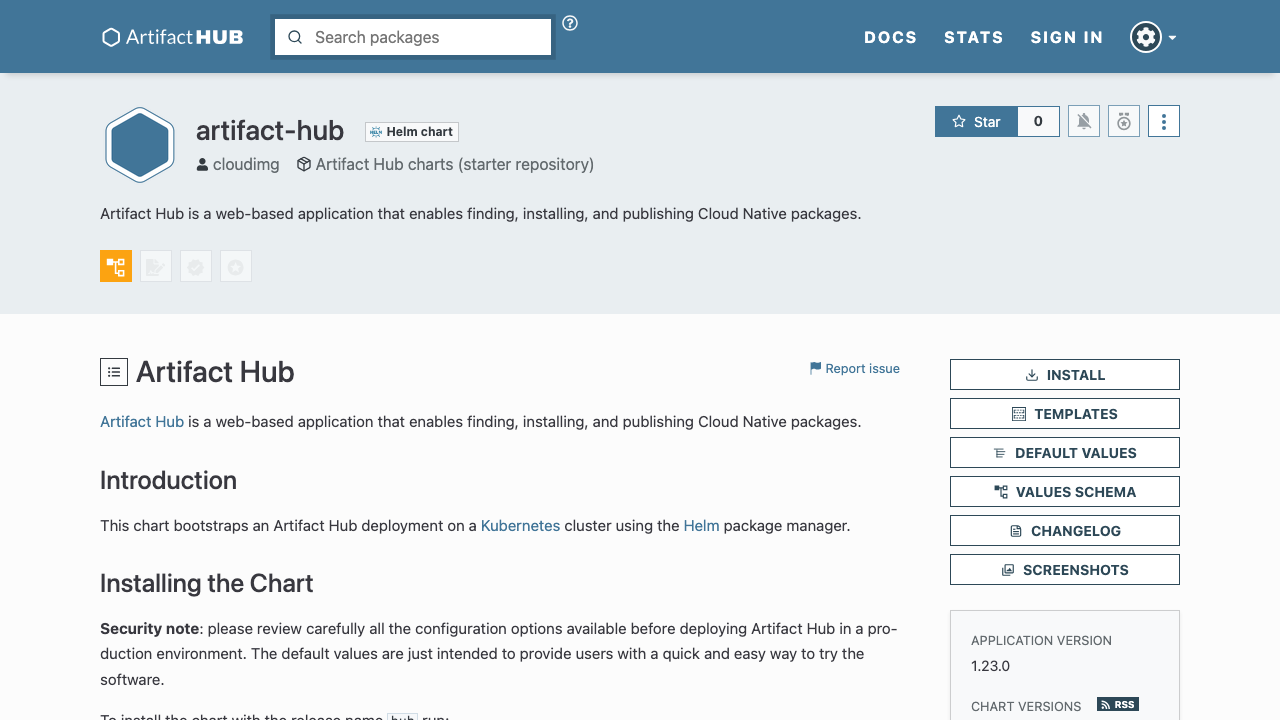Click the orange values schema badge
Screen dimensions: 1280x720
[116, 266]
